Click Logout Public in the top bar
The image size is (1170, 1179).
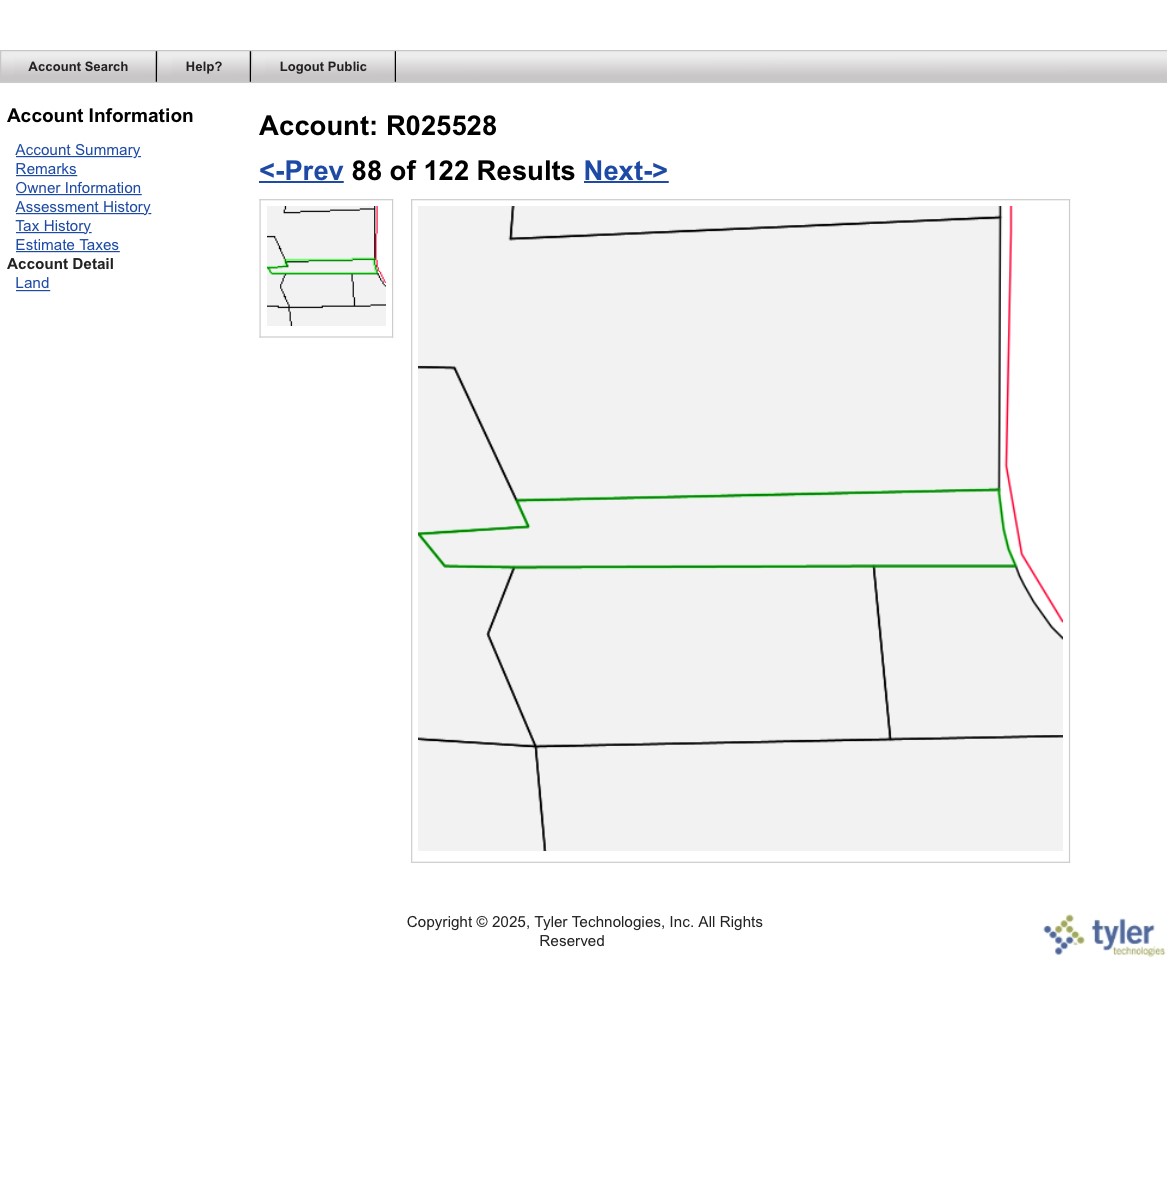pyautogui.click(x=323, y=67)
